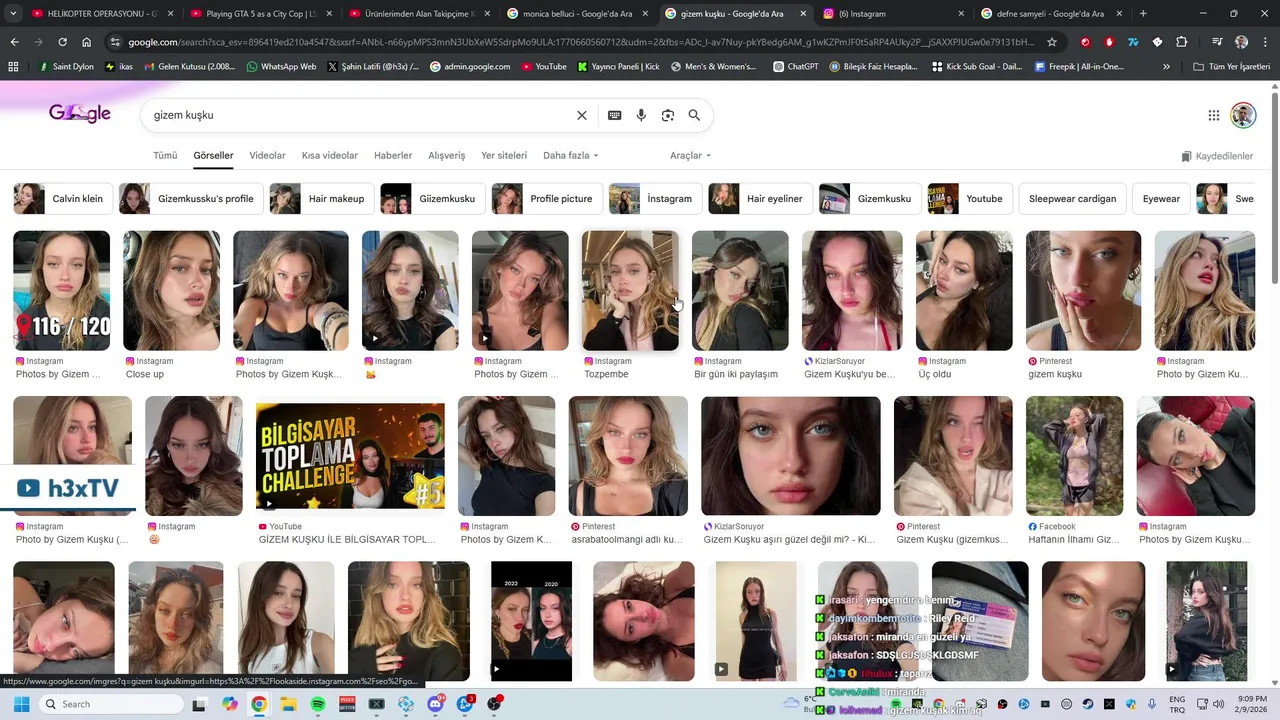Open the ChatGPT bookmark
Screen dimensions: 1280x720
(796, 66)
